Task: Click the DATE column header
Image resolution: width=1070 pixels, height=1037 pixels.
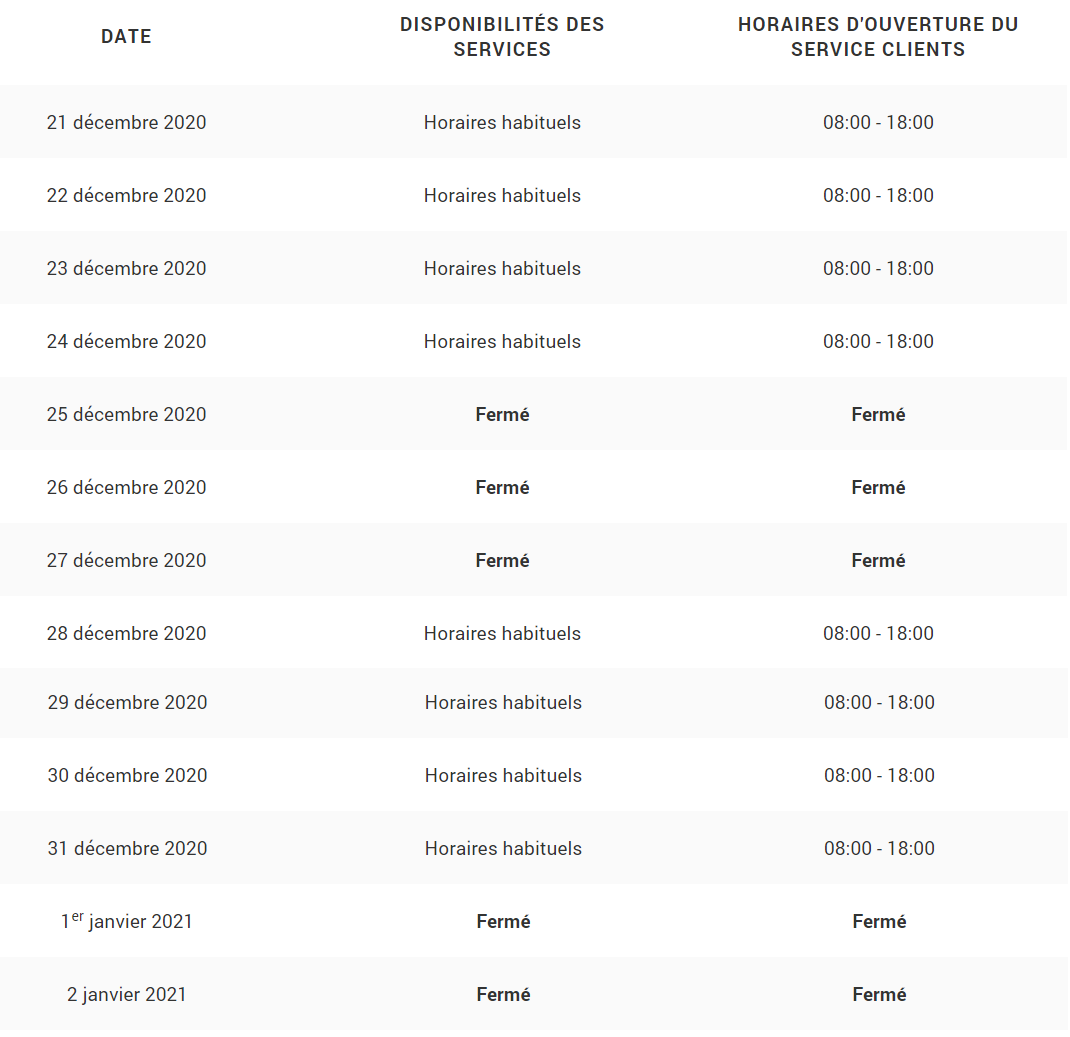Action: pyautogui.click(x=126, y=36)
